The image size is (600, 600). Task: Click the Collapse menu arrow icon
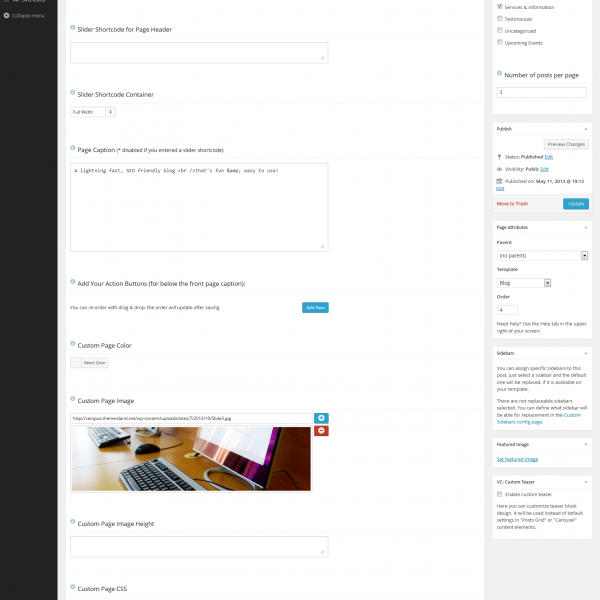[x=6, y=17]
